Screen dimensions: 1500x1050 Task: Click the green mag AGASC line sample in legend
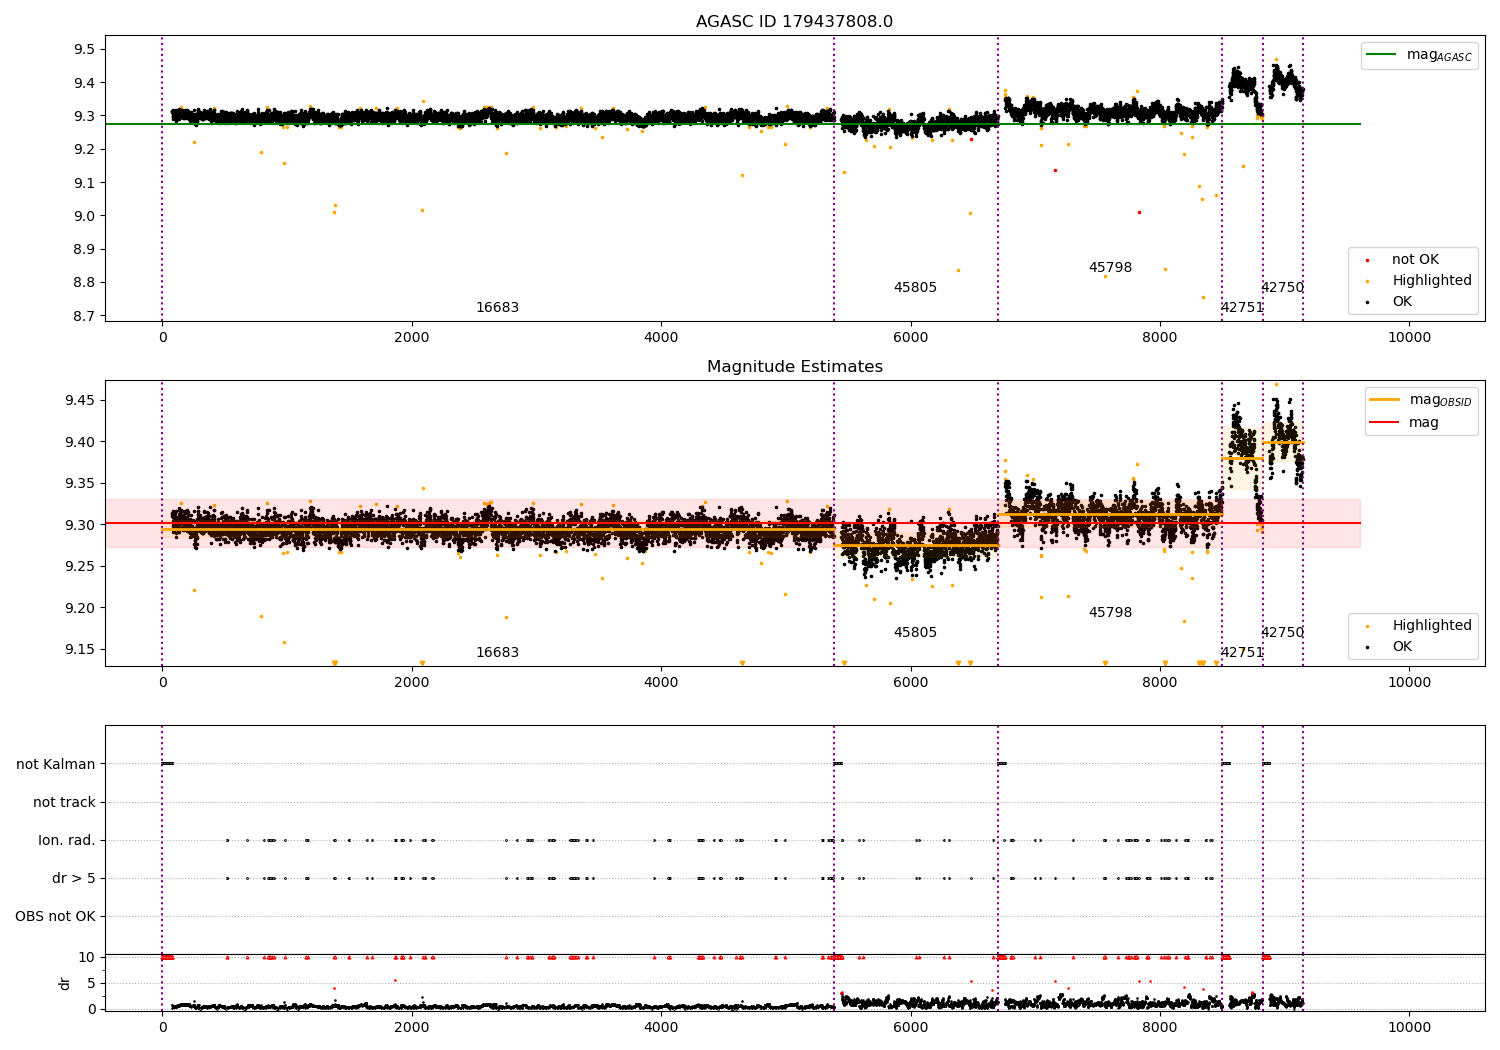pyautogui.click(x=1383, y=55)
